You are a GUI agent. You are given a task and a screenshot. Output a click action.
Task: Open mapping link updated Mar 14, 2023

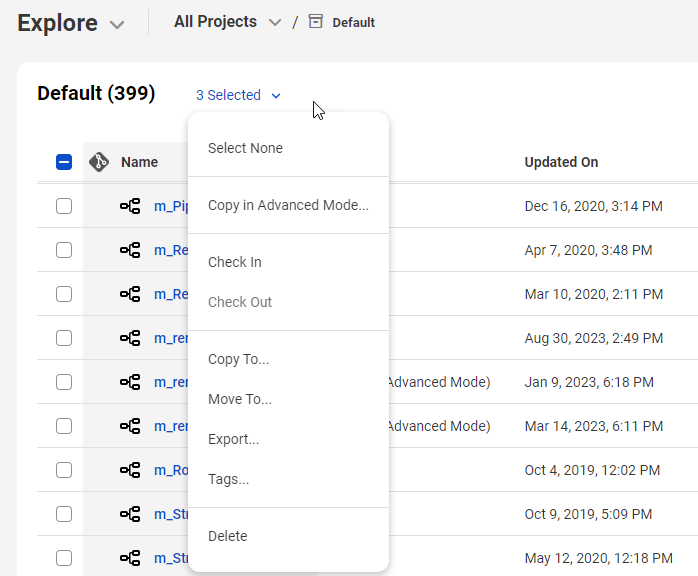[171, 426]
